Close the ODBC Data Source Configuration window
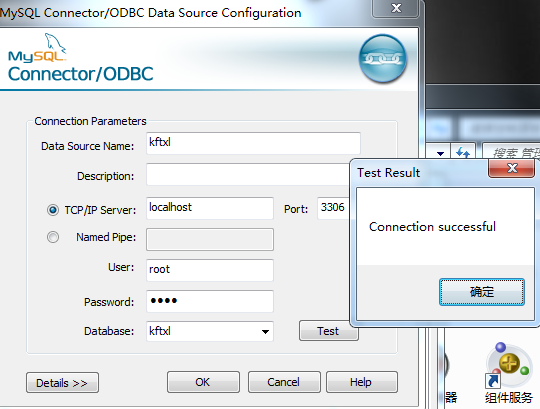This screenshot has width=540, height=409. click(x=396, y=8)
